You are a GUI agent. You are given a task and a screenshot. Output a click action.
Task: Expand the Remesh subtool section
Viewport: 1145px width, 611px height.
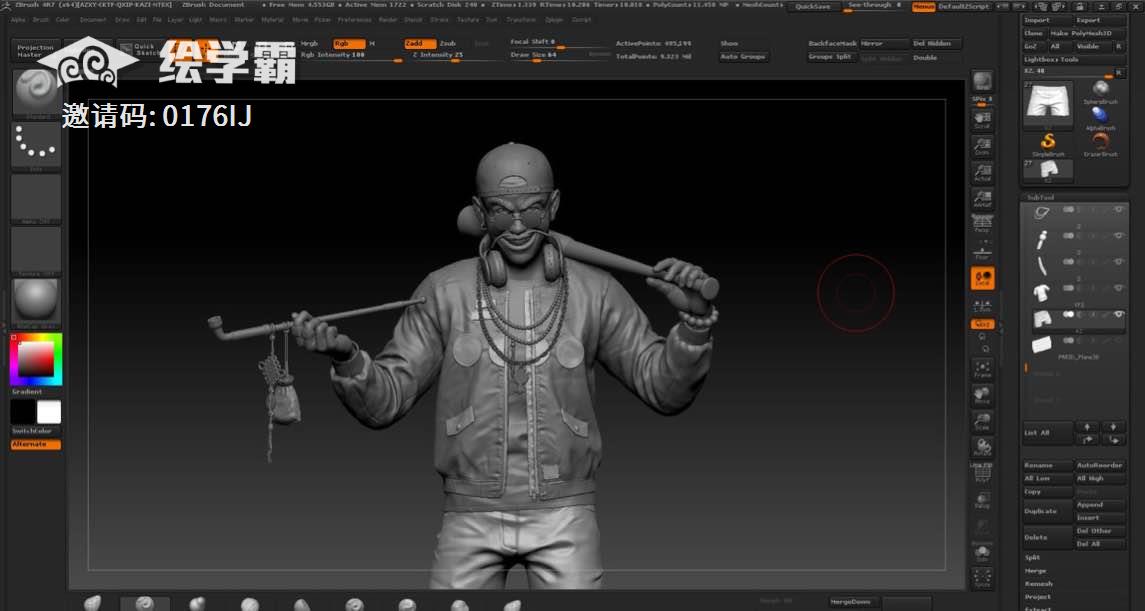tap(1038, 584)
